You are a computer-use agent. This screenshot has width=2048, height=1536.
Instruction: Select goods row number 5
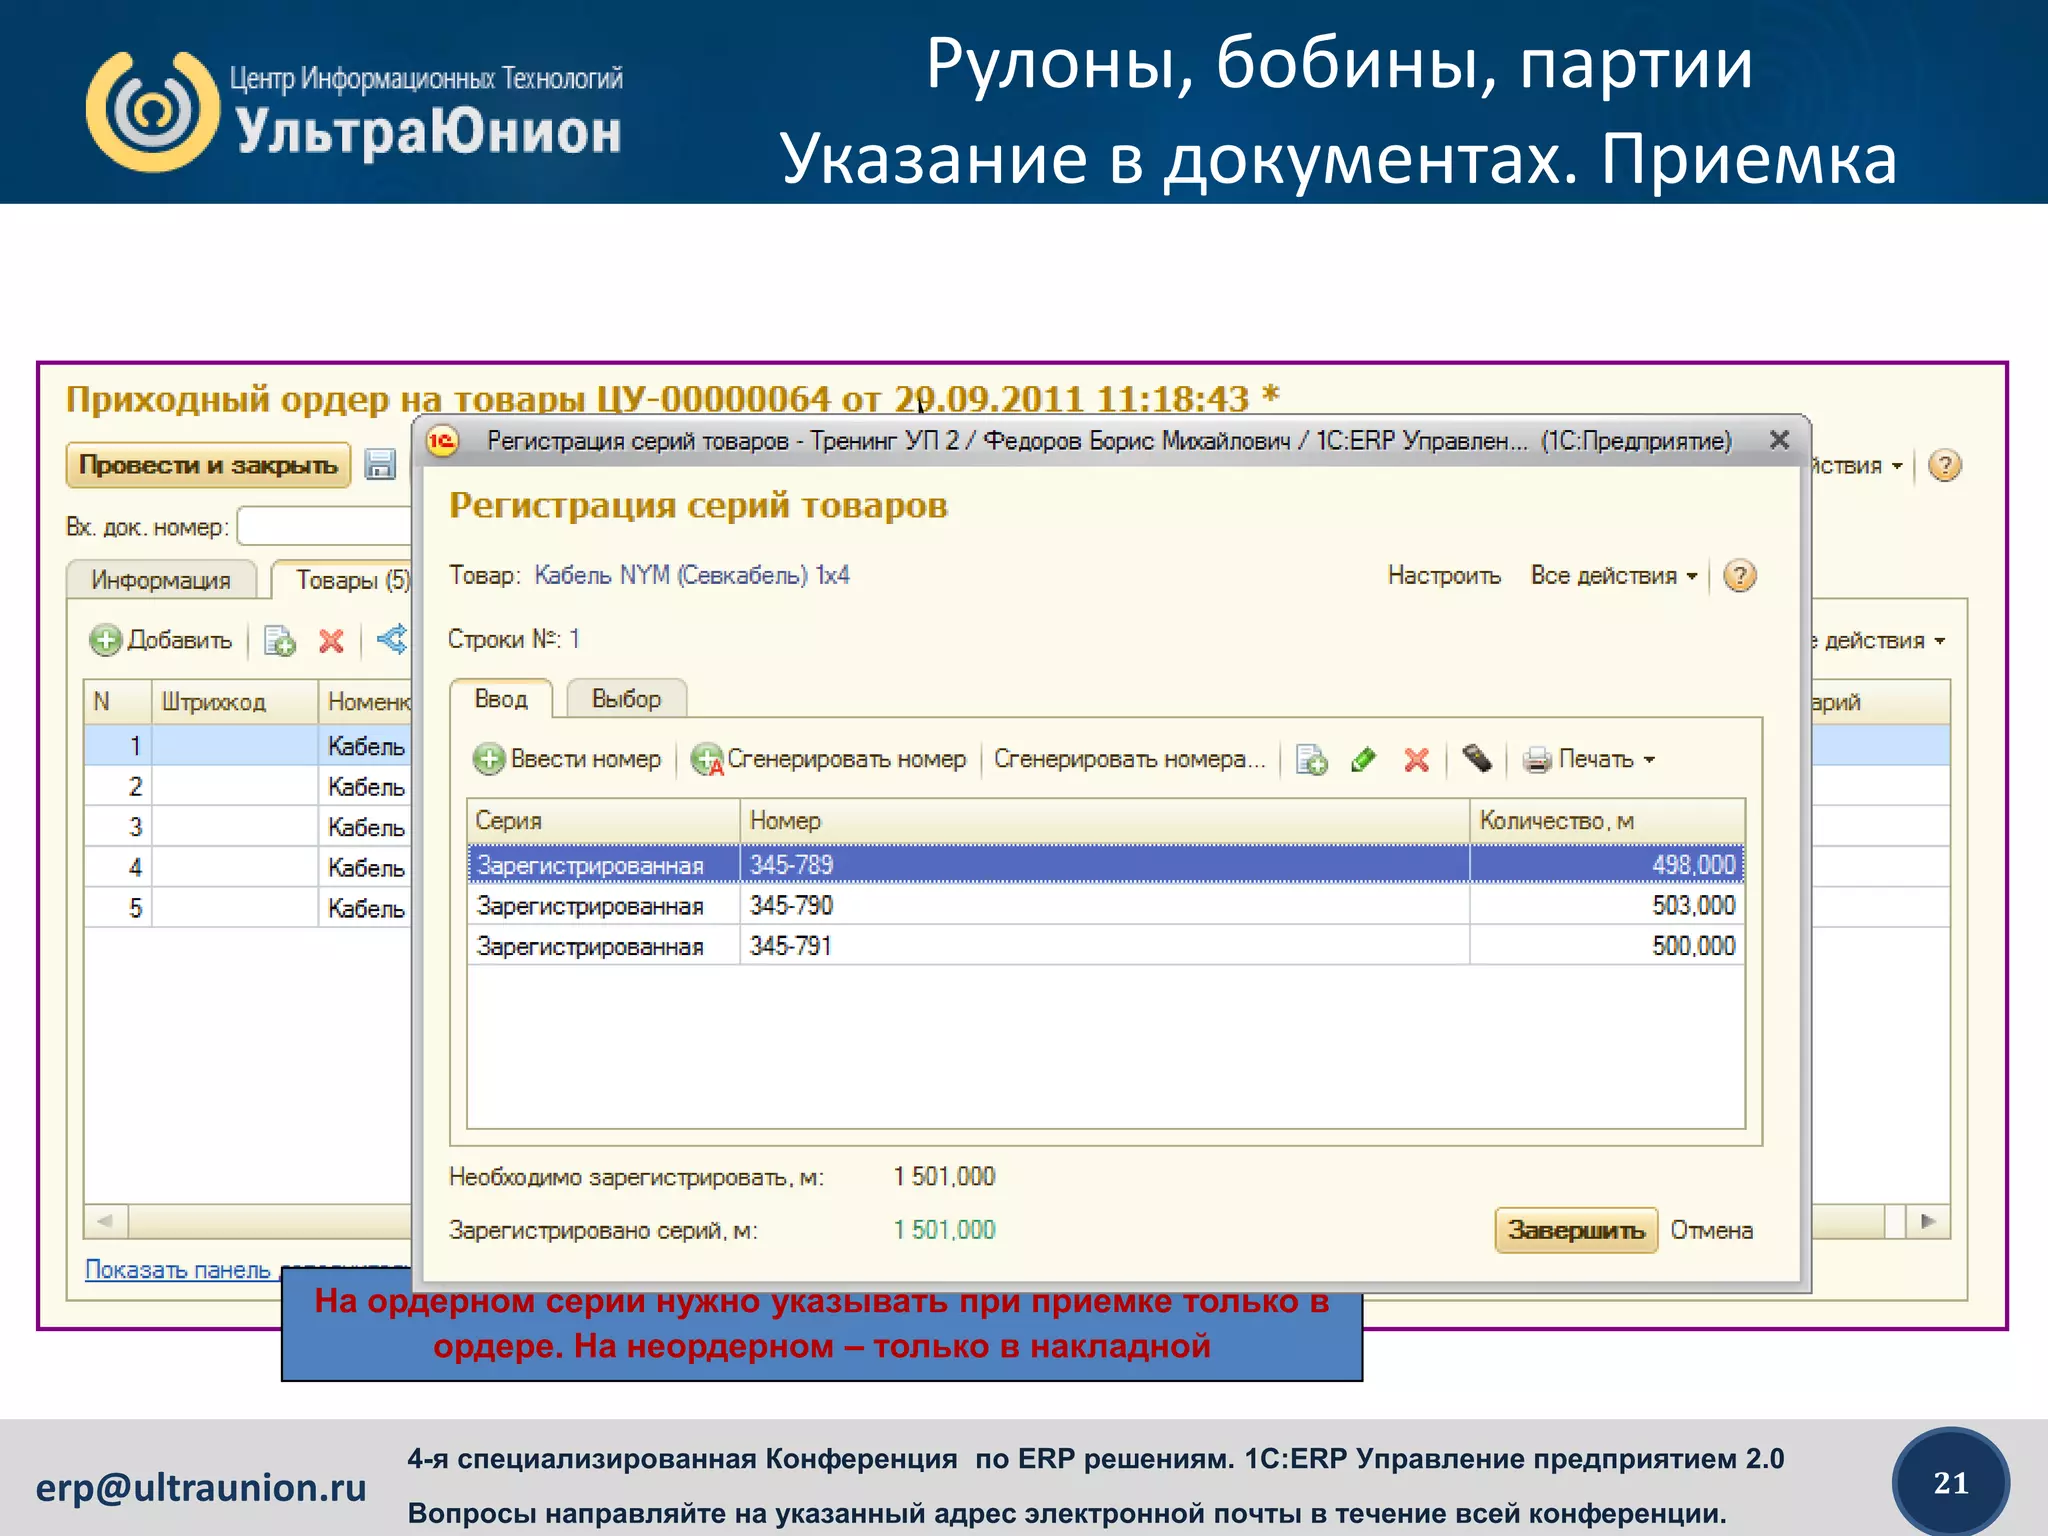[x=248, y=908]
